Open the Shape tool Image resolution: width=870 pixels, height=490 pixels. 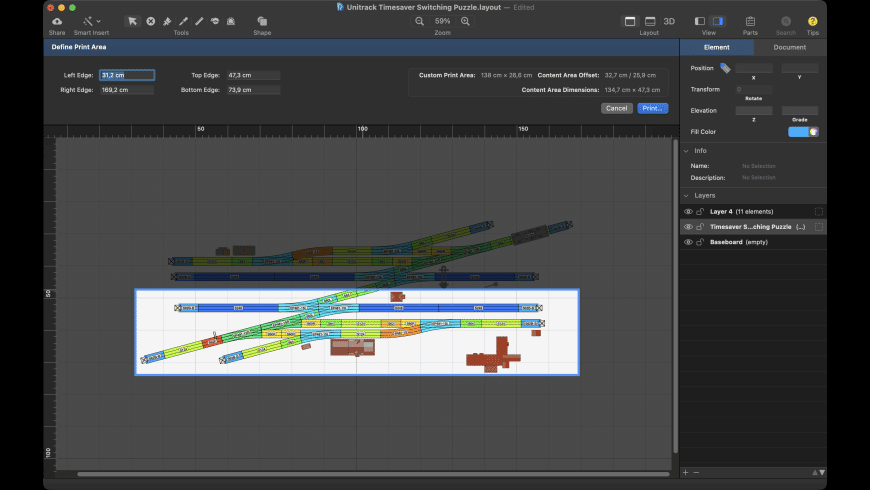[262, 21]
